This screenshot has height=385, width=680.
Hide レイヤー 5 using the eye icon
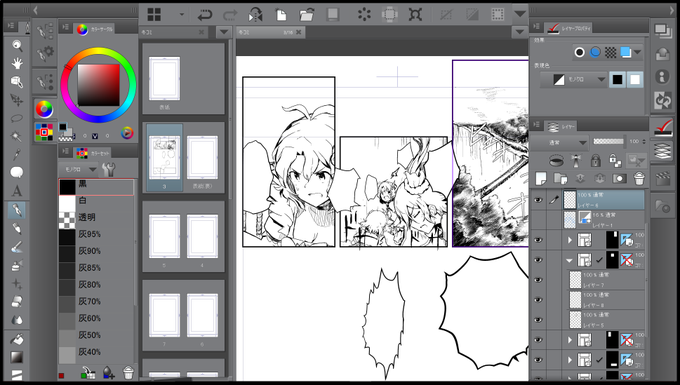pyautogui.click(x=538, y=320)
